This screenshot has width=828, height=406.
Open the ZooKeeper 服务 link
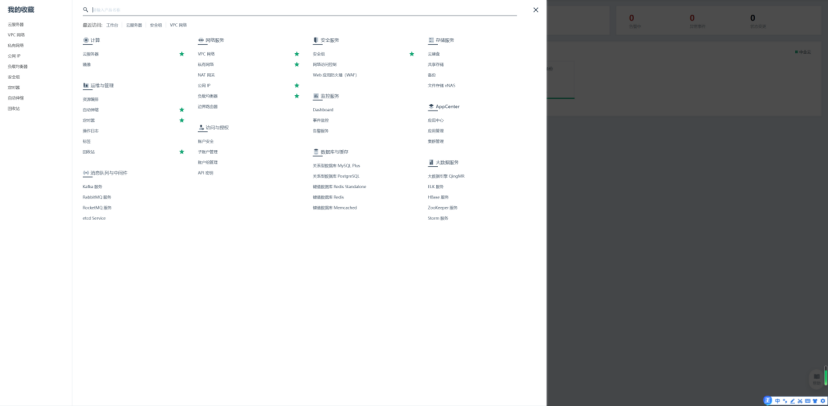[443, 207]
